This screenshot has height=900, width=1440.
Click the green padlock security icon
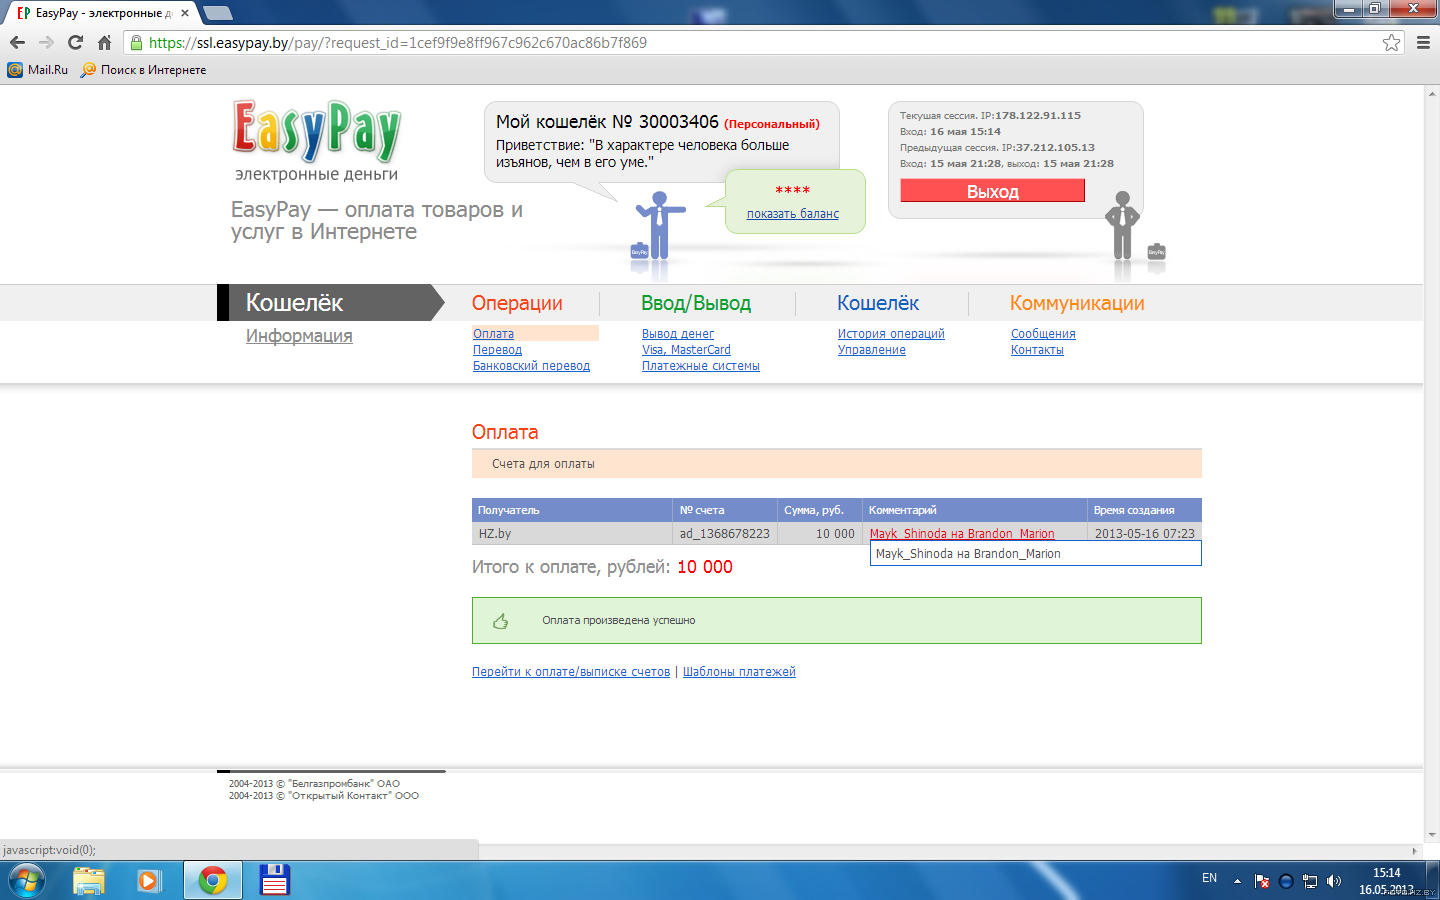point(136,42)
